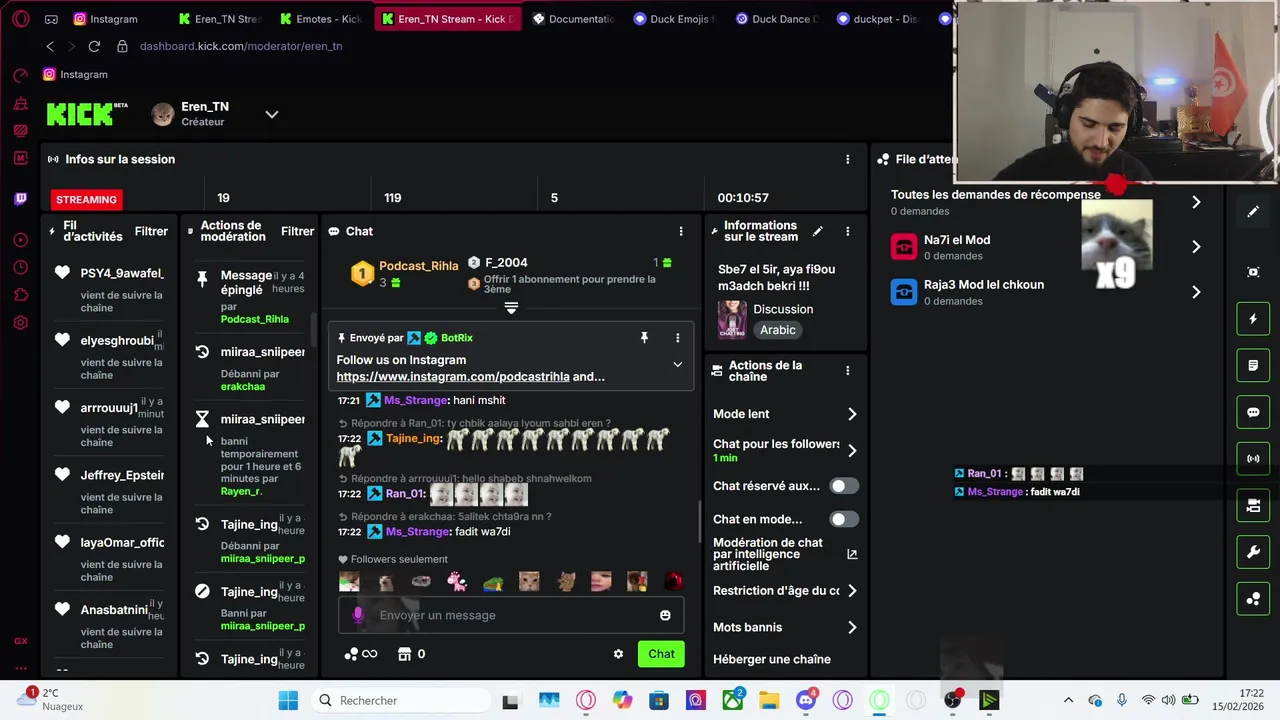Collapse leaderboard with the down arrow handle
Viewport: 1280px width, 720px height.
tap(511, 308)
